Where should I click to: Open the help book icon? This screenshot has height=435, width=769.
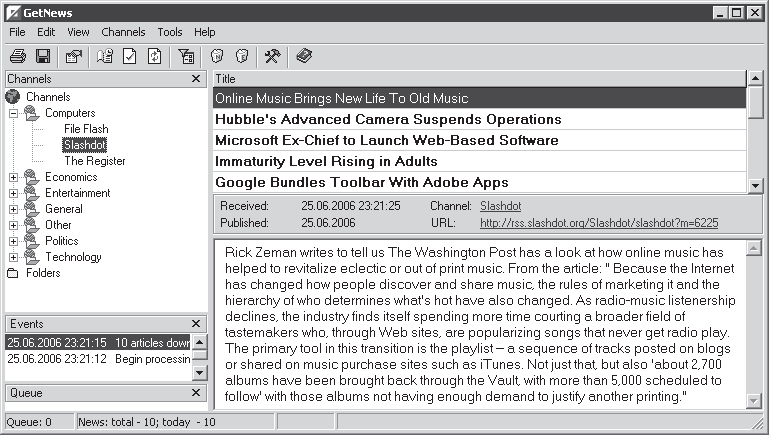[304, 56]
